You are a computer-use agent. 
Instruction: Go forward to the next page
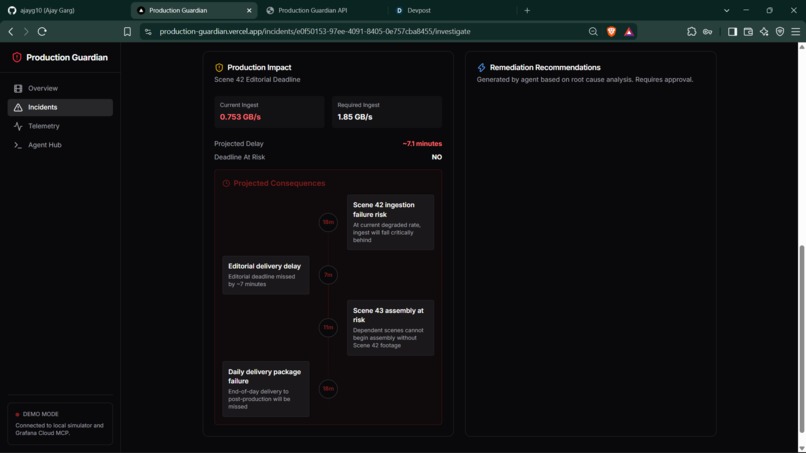26,31
